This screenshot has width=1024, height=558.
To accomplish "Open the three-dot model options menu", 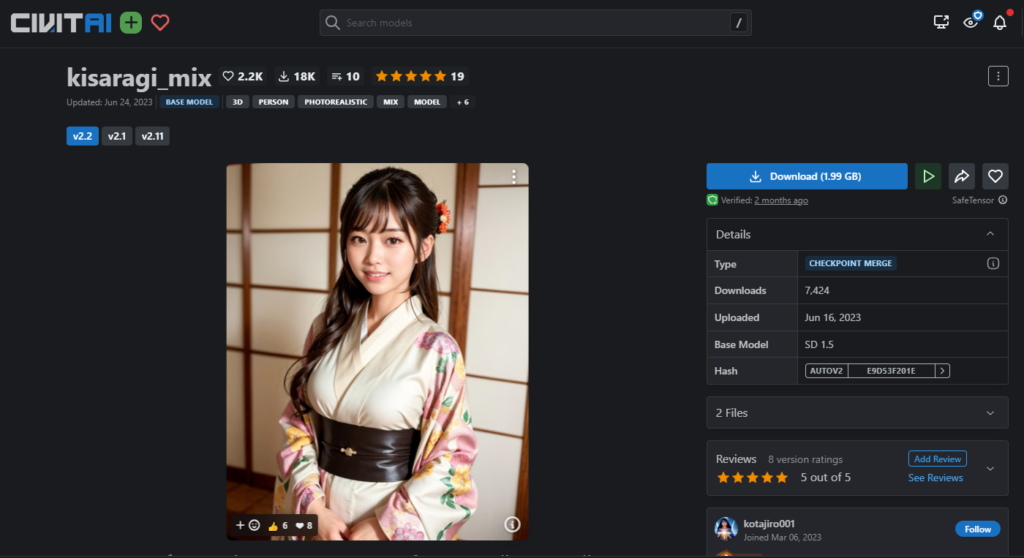I will coord(997,76).
